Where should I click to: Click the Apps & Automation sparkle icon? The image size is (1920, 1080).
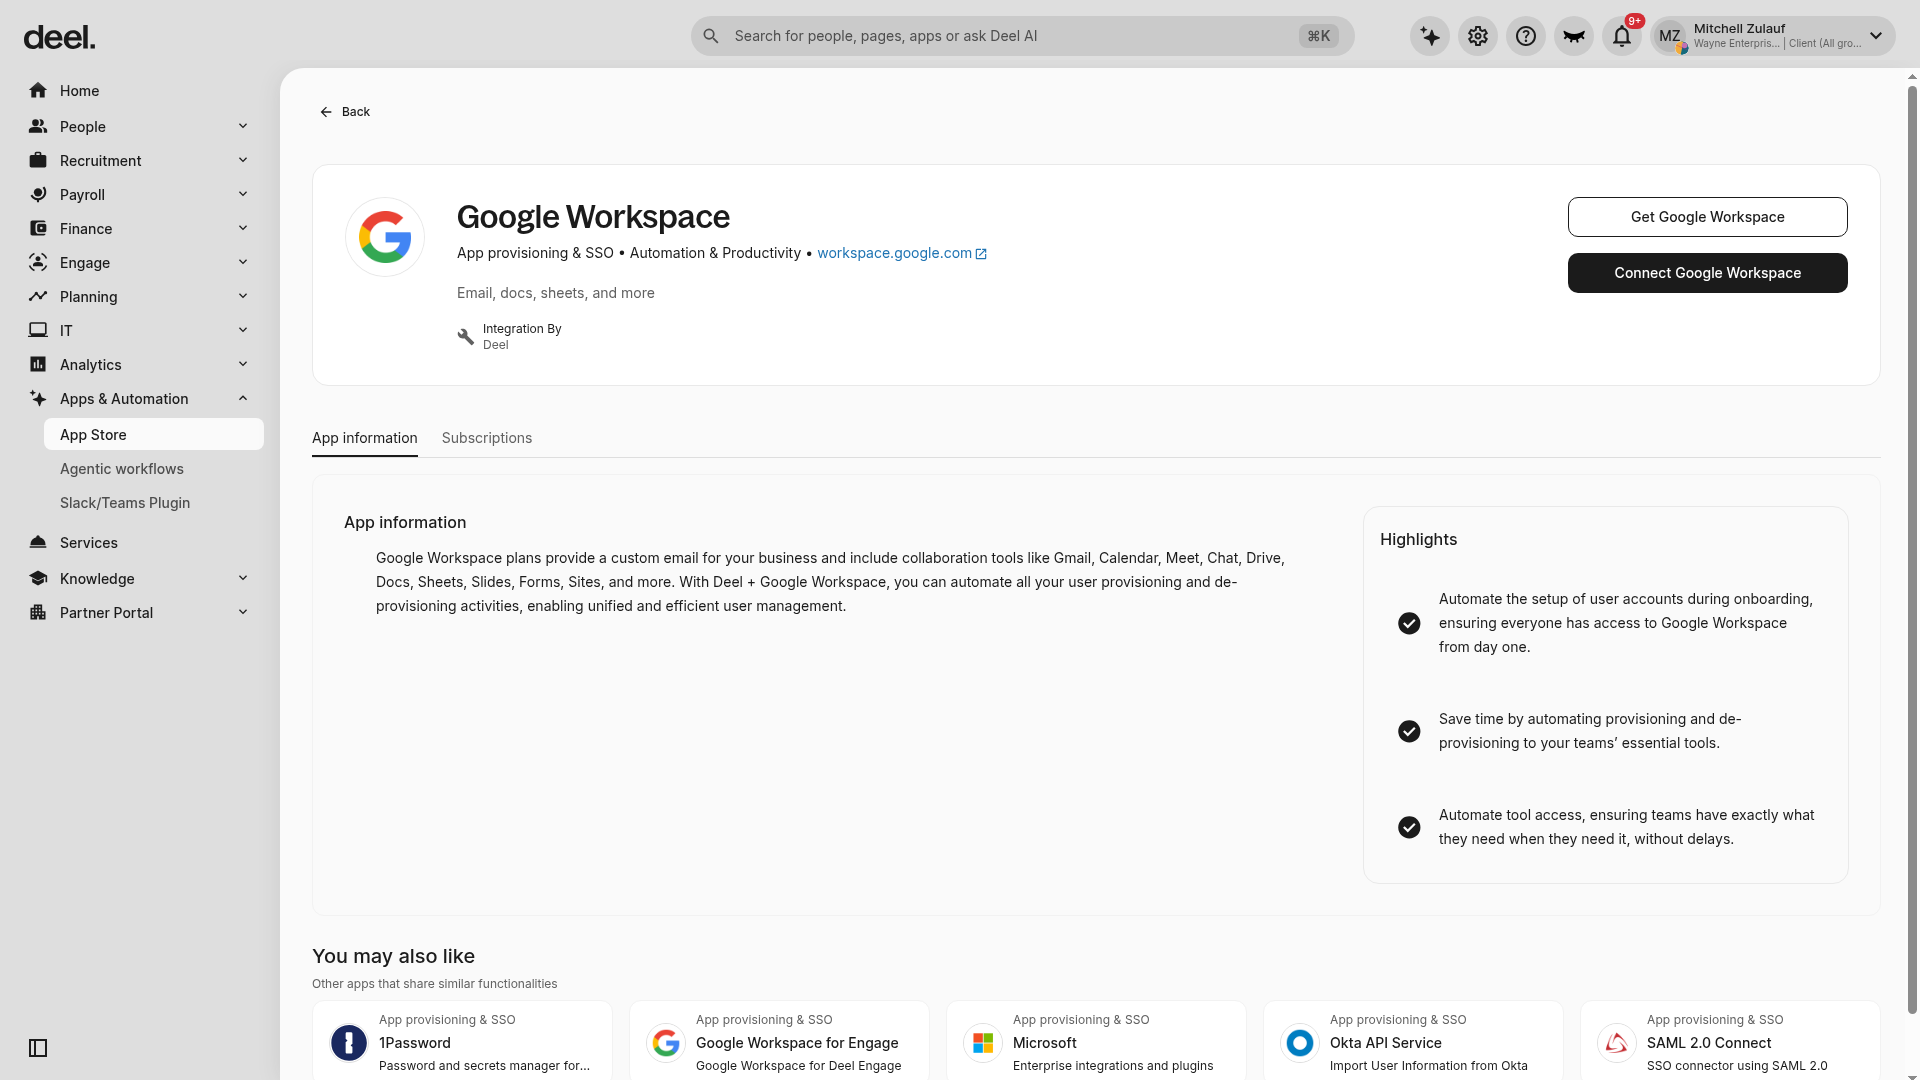pos(38,399)
